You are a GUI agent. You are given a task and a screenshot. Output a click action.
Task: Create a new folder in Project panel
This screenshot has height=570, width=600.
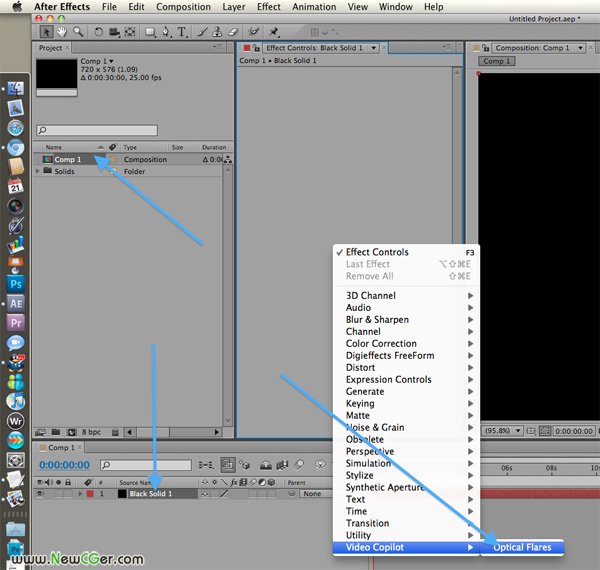[x=56, y=432]
